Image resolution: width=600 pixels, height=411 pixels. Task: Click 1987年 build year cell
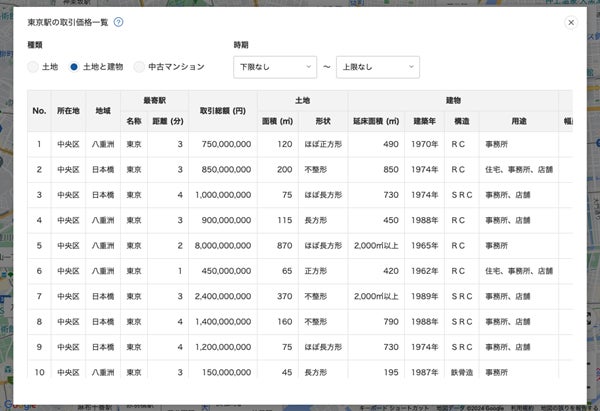tap(425, 372)
